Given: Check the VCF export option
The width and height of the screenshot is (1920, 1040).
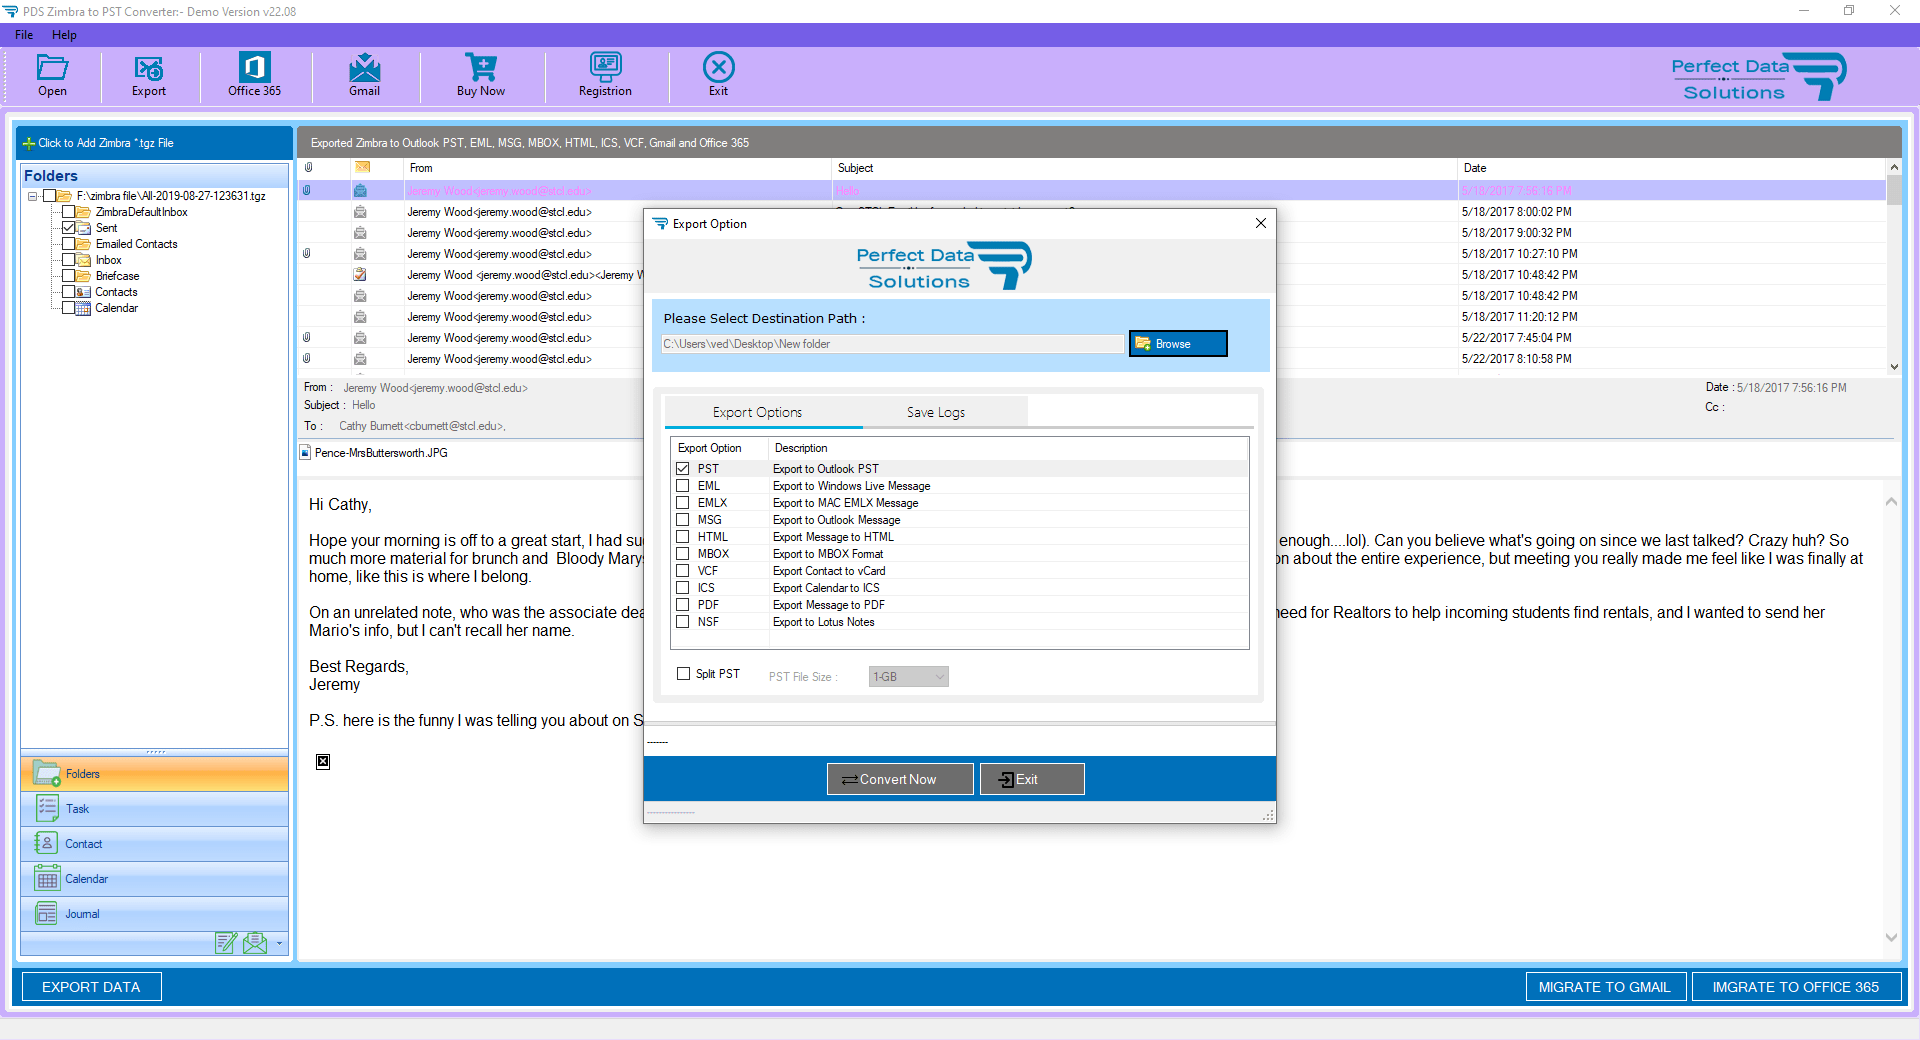Looking at the screenshot, I should click(x=683, y=571).
